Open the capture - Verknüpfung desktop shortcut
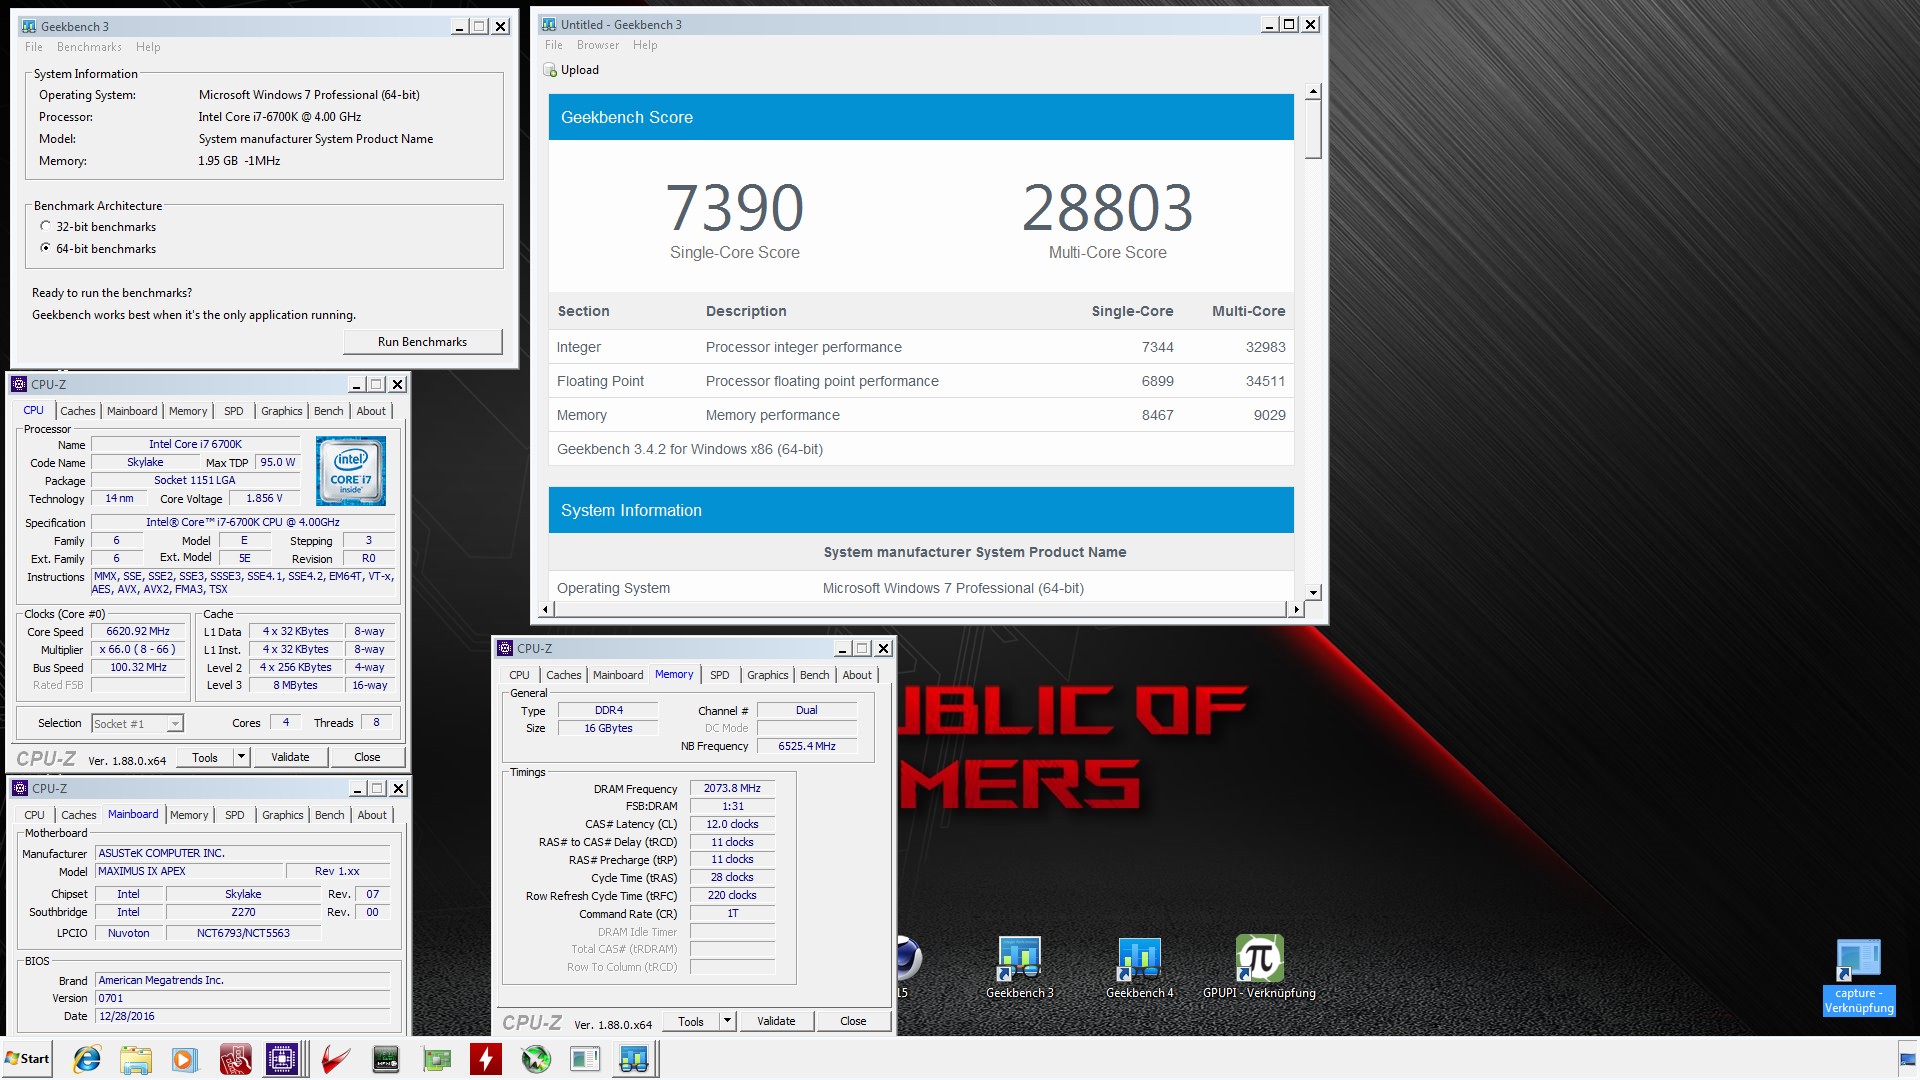This screenshot has width=1920, height=1080. pos(1859,977)
